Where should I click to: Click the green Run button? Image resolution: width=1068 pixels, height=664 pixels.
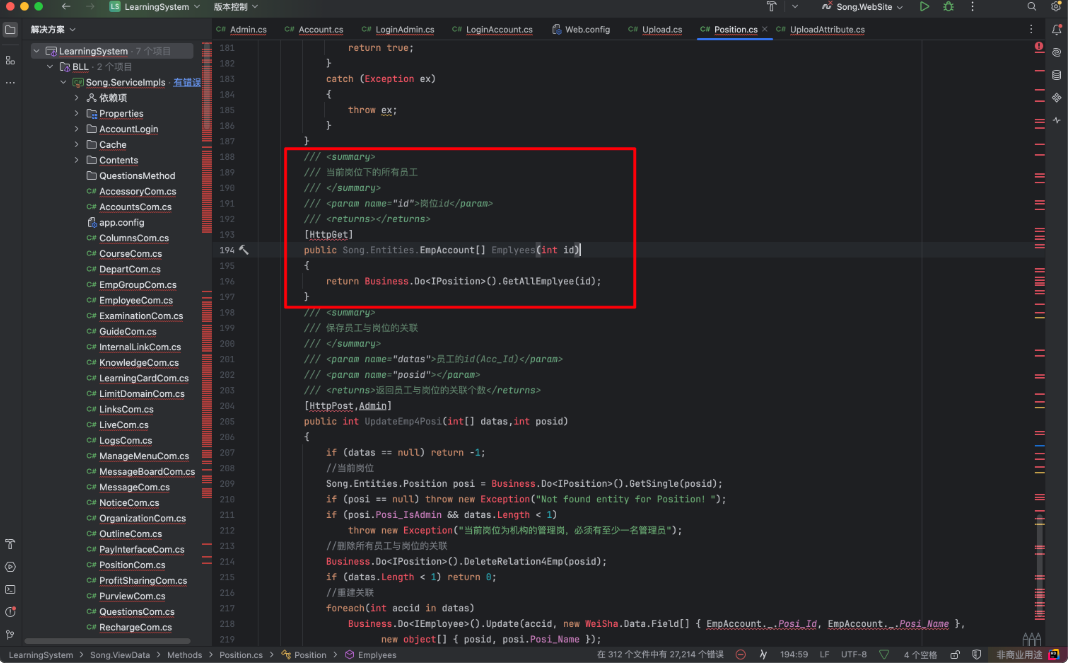click(924, 7)
